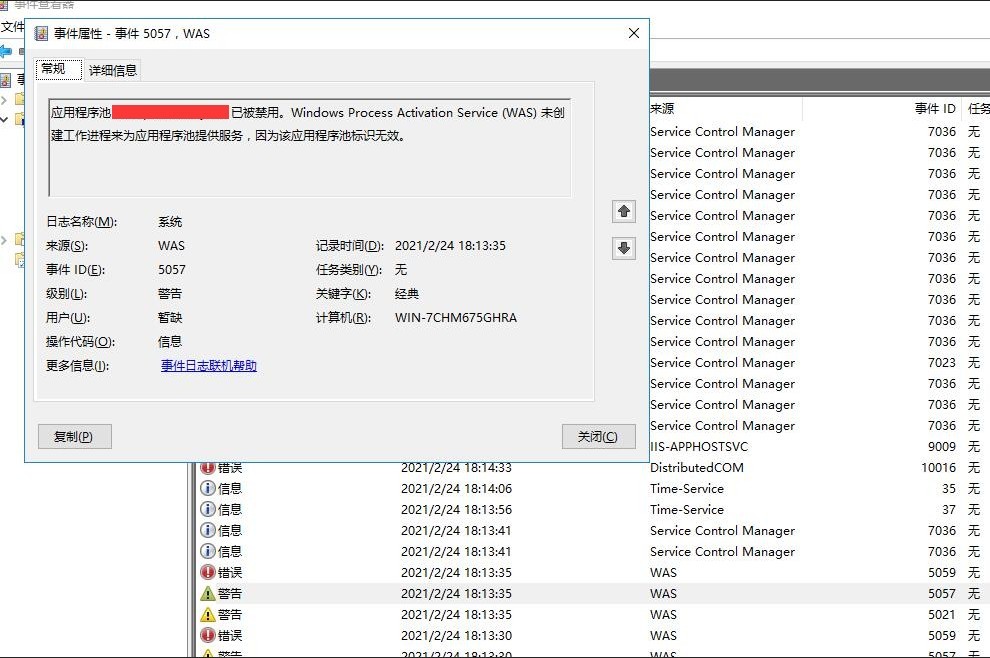Sort by the 事件 ID column header
990x658 pixels.
pos(935,109)
